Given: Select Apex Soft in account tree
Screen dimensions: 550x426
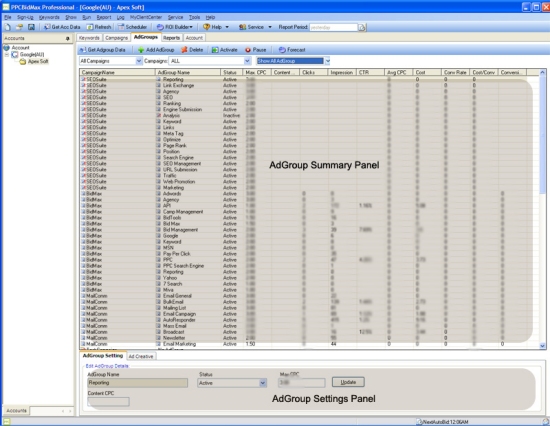Looking at the screenshot, I should coord(38,61).
